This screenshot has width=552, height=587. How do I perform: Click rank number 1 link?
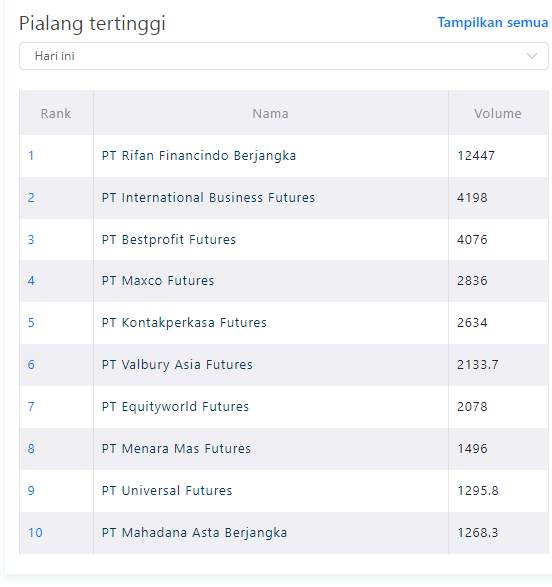(x=31, y=155)
